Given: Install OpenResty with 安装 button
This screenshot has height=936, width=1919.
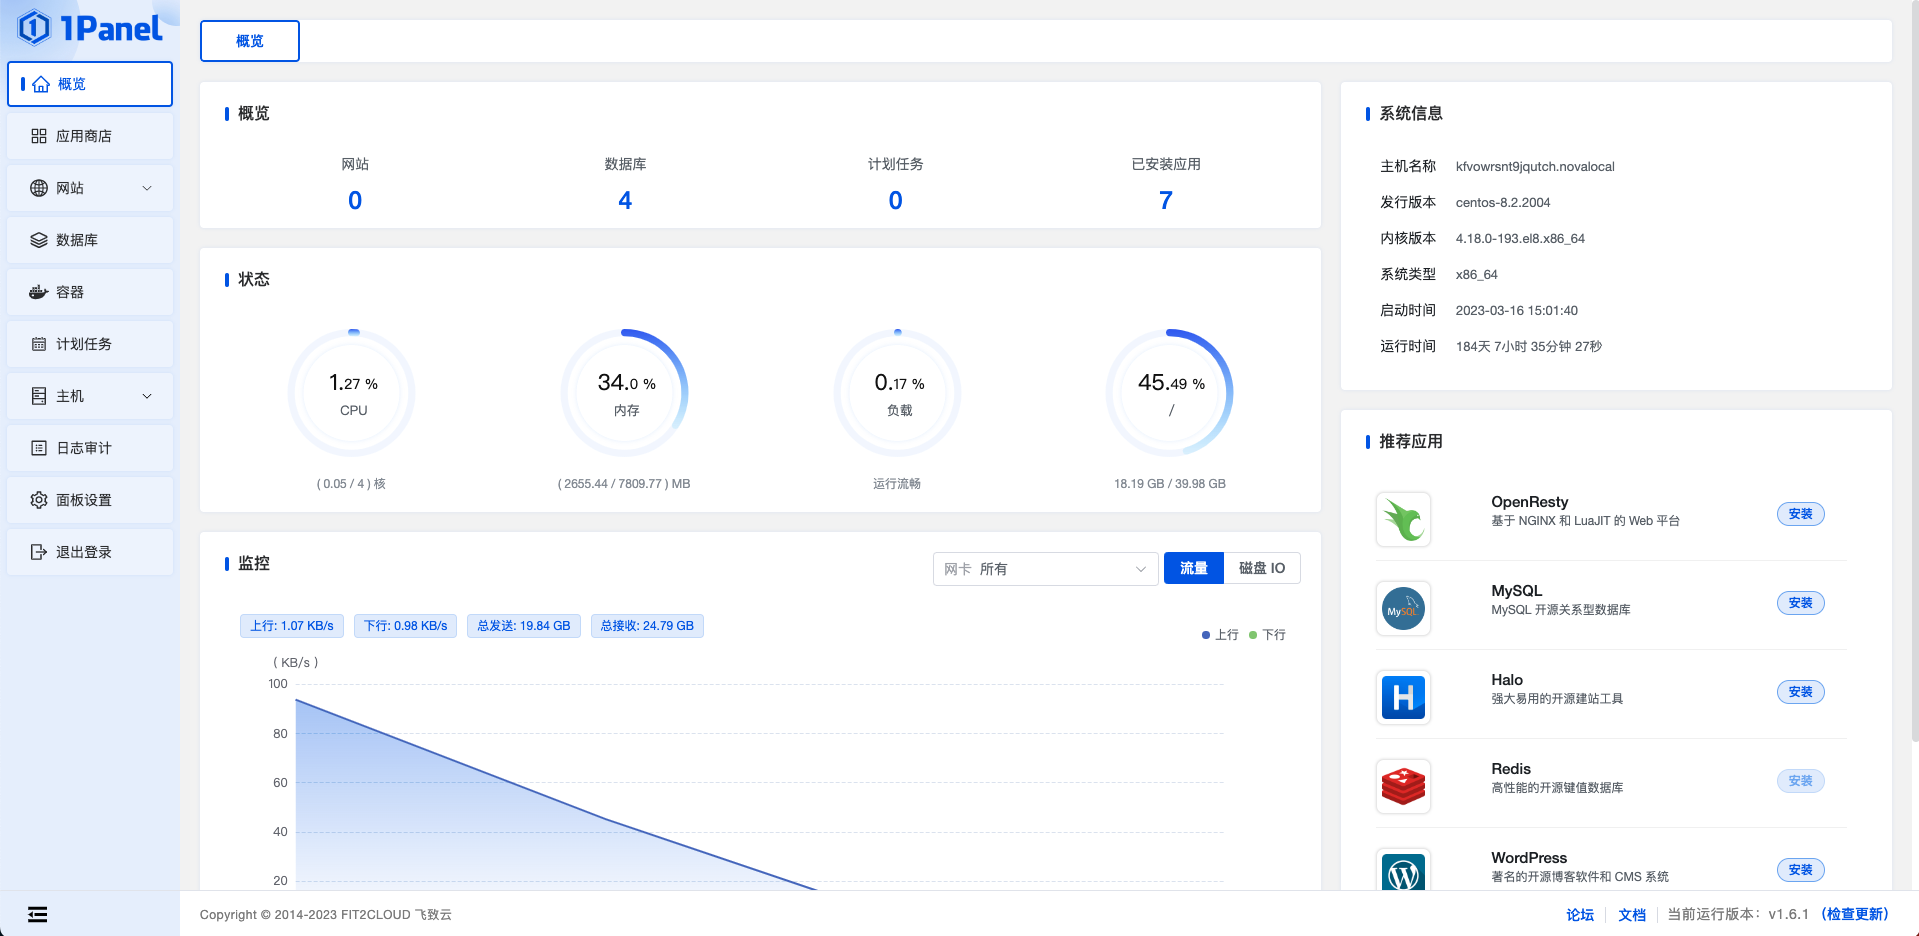Looking at the screenshot, I should 1800,514.
